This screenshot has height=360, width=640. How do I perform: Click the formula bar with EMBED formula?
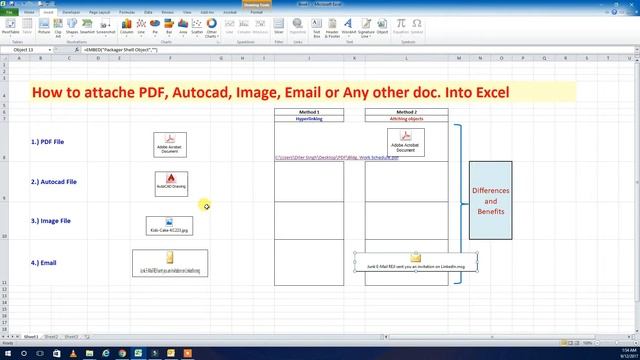pos(357,50)
